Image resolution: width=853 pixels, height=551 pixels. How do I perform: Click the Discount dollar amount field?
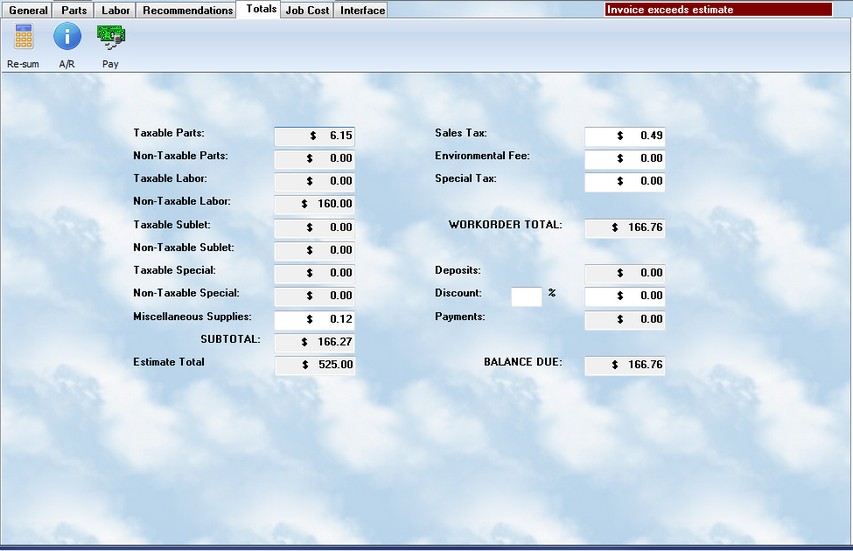624,296
